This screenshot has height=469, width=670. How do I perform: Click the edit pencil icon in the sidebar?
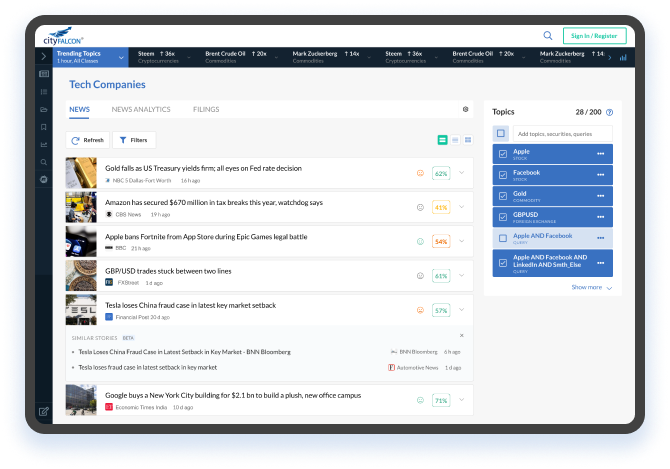pos(44,411)
